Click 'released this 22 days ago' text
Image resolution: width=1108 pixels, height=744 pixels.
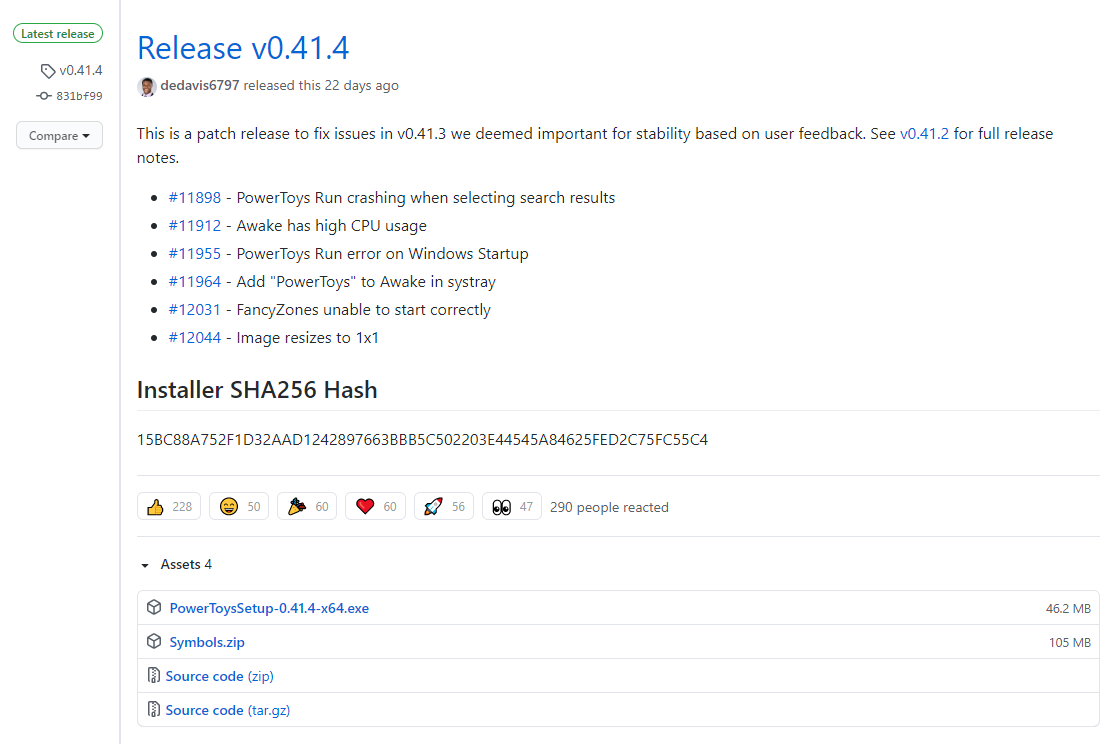321,85
